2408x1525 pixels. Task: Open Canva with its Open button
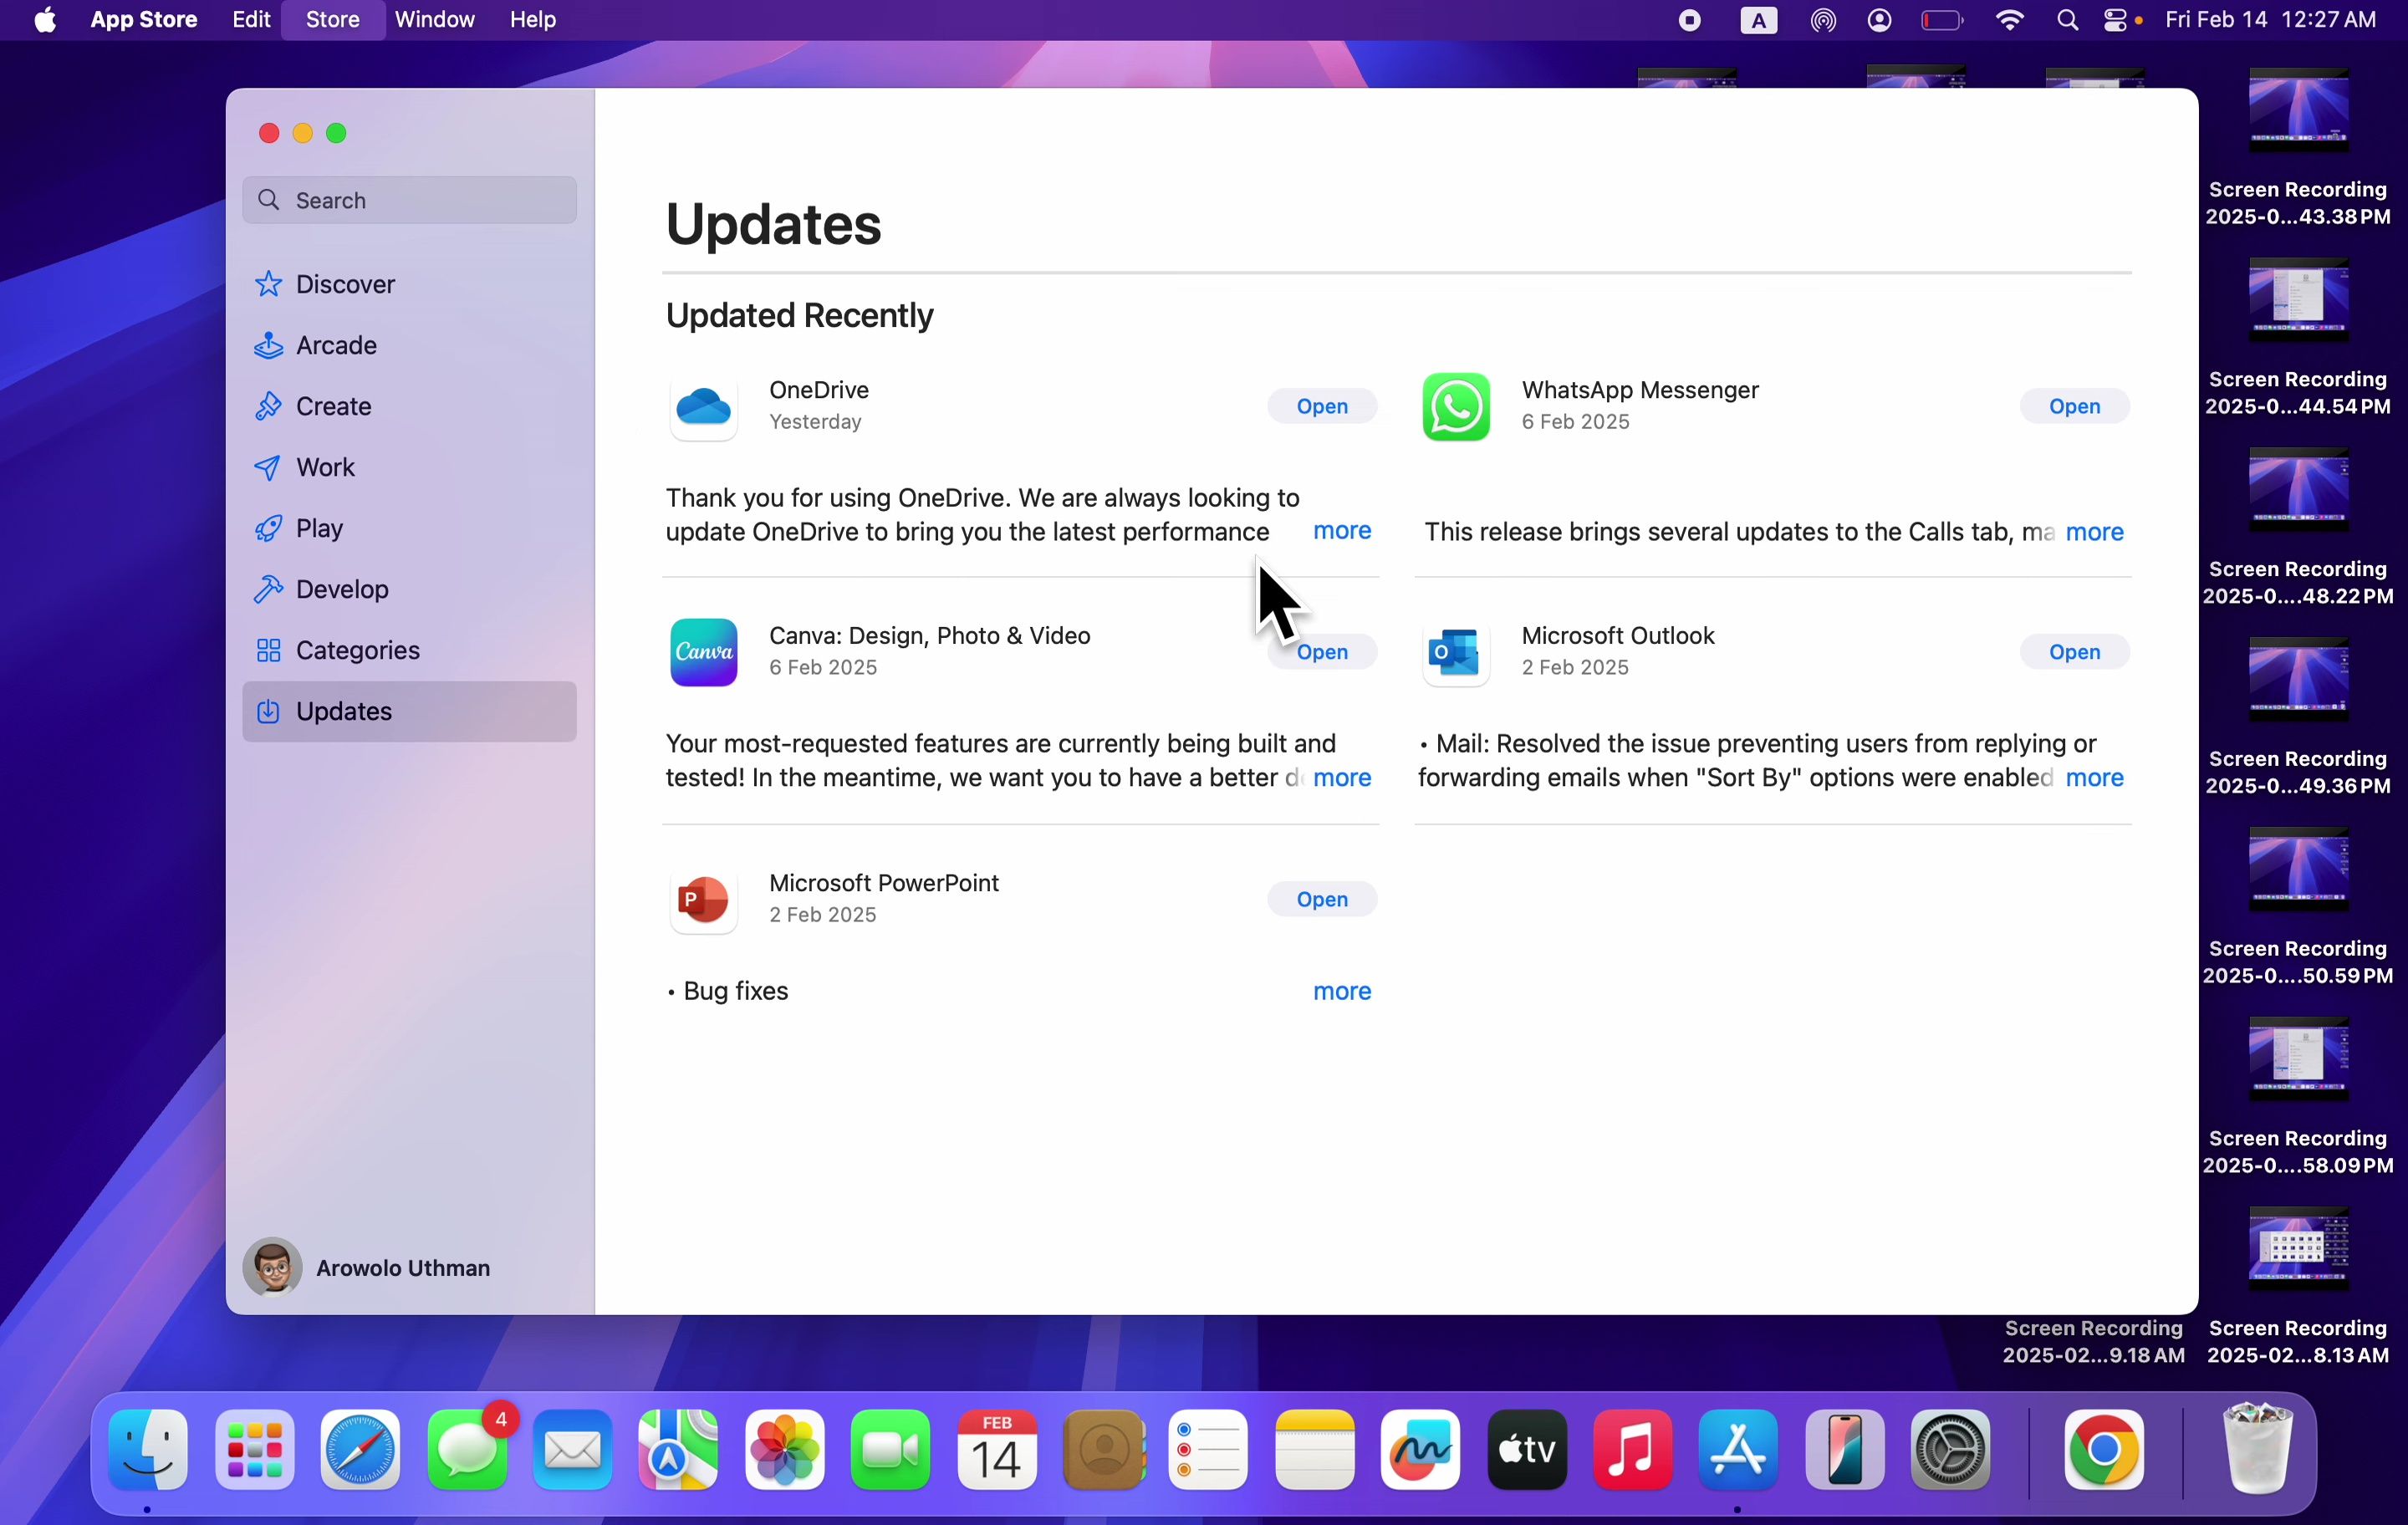(1322, 652)
